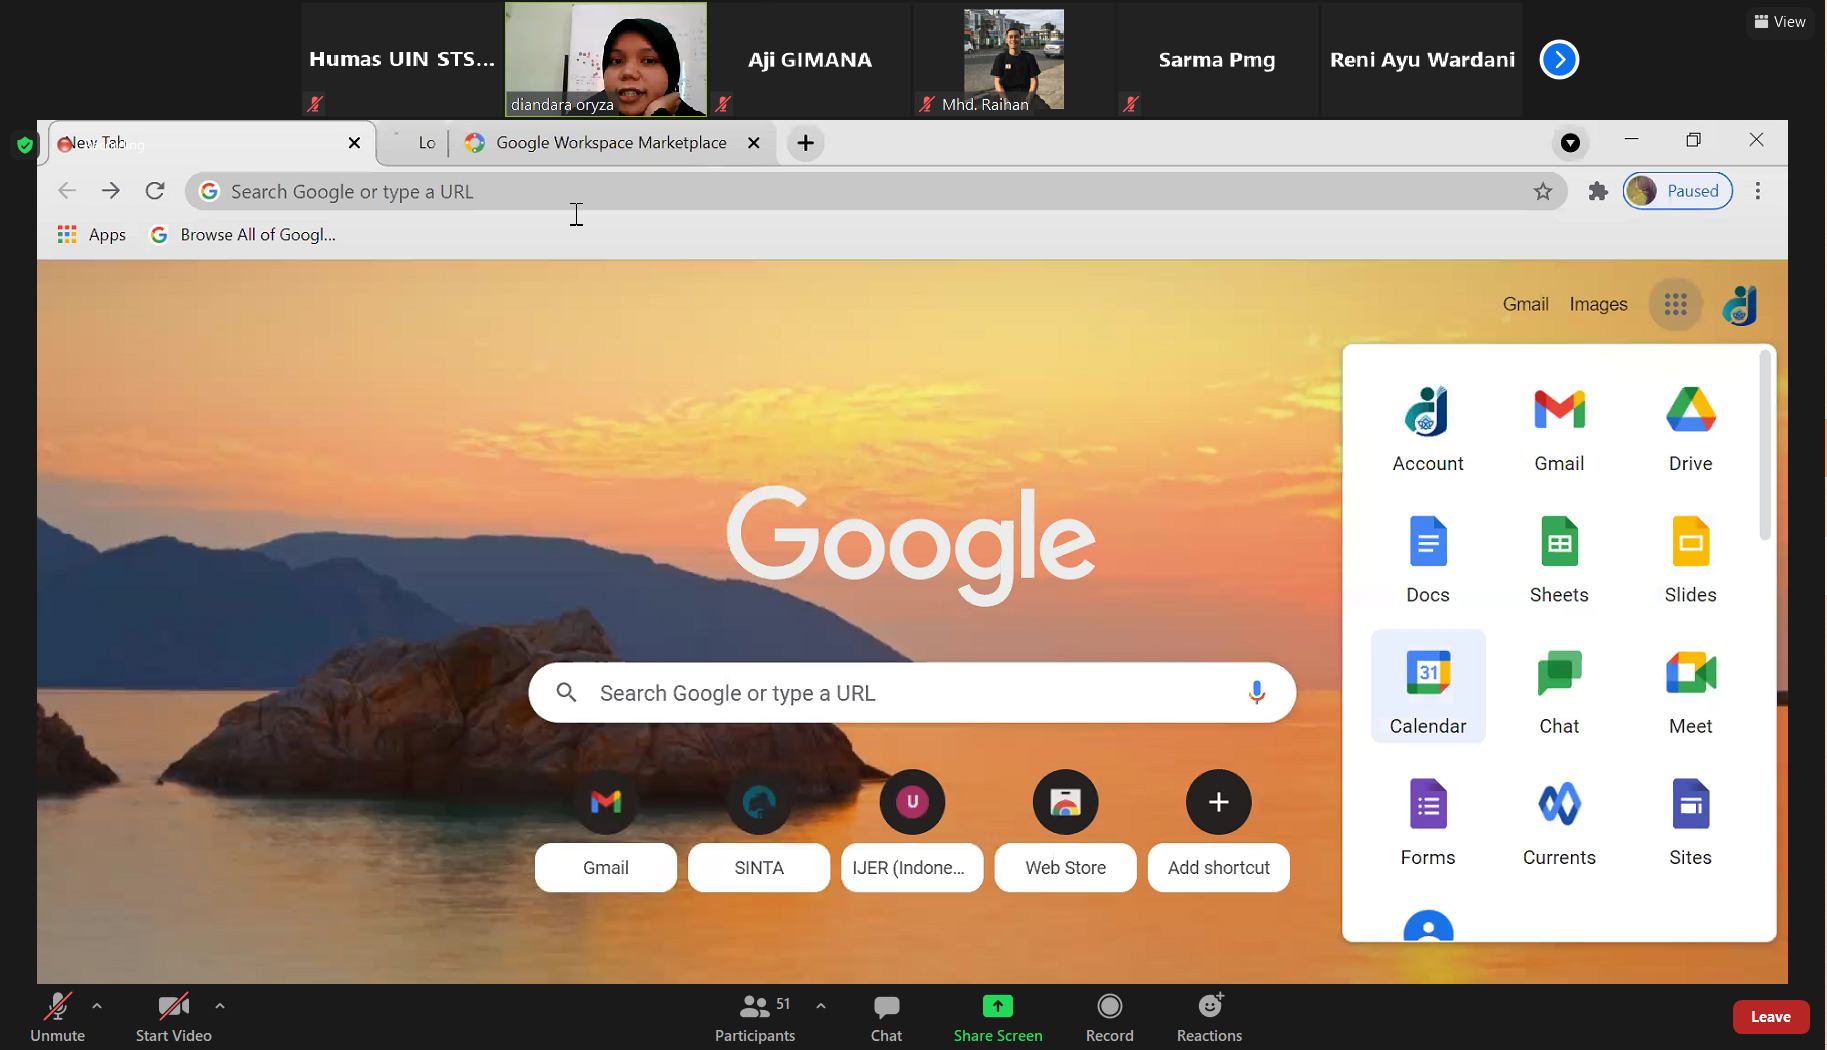Expand video options arrow next to Start Video
This screenshot has width=1827, height=1050.
tap(220, 1006)
